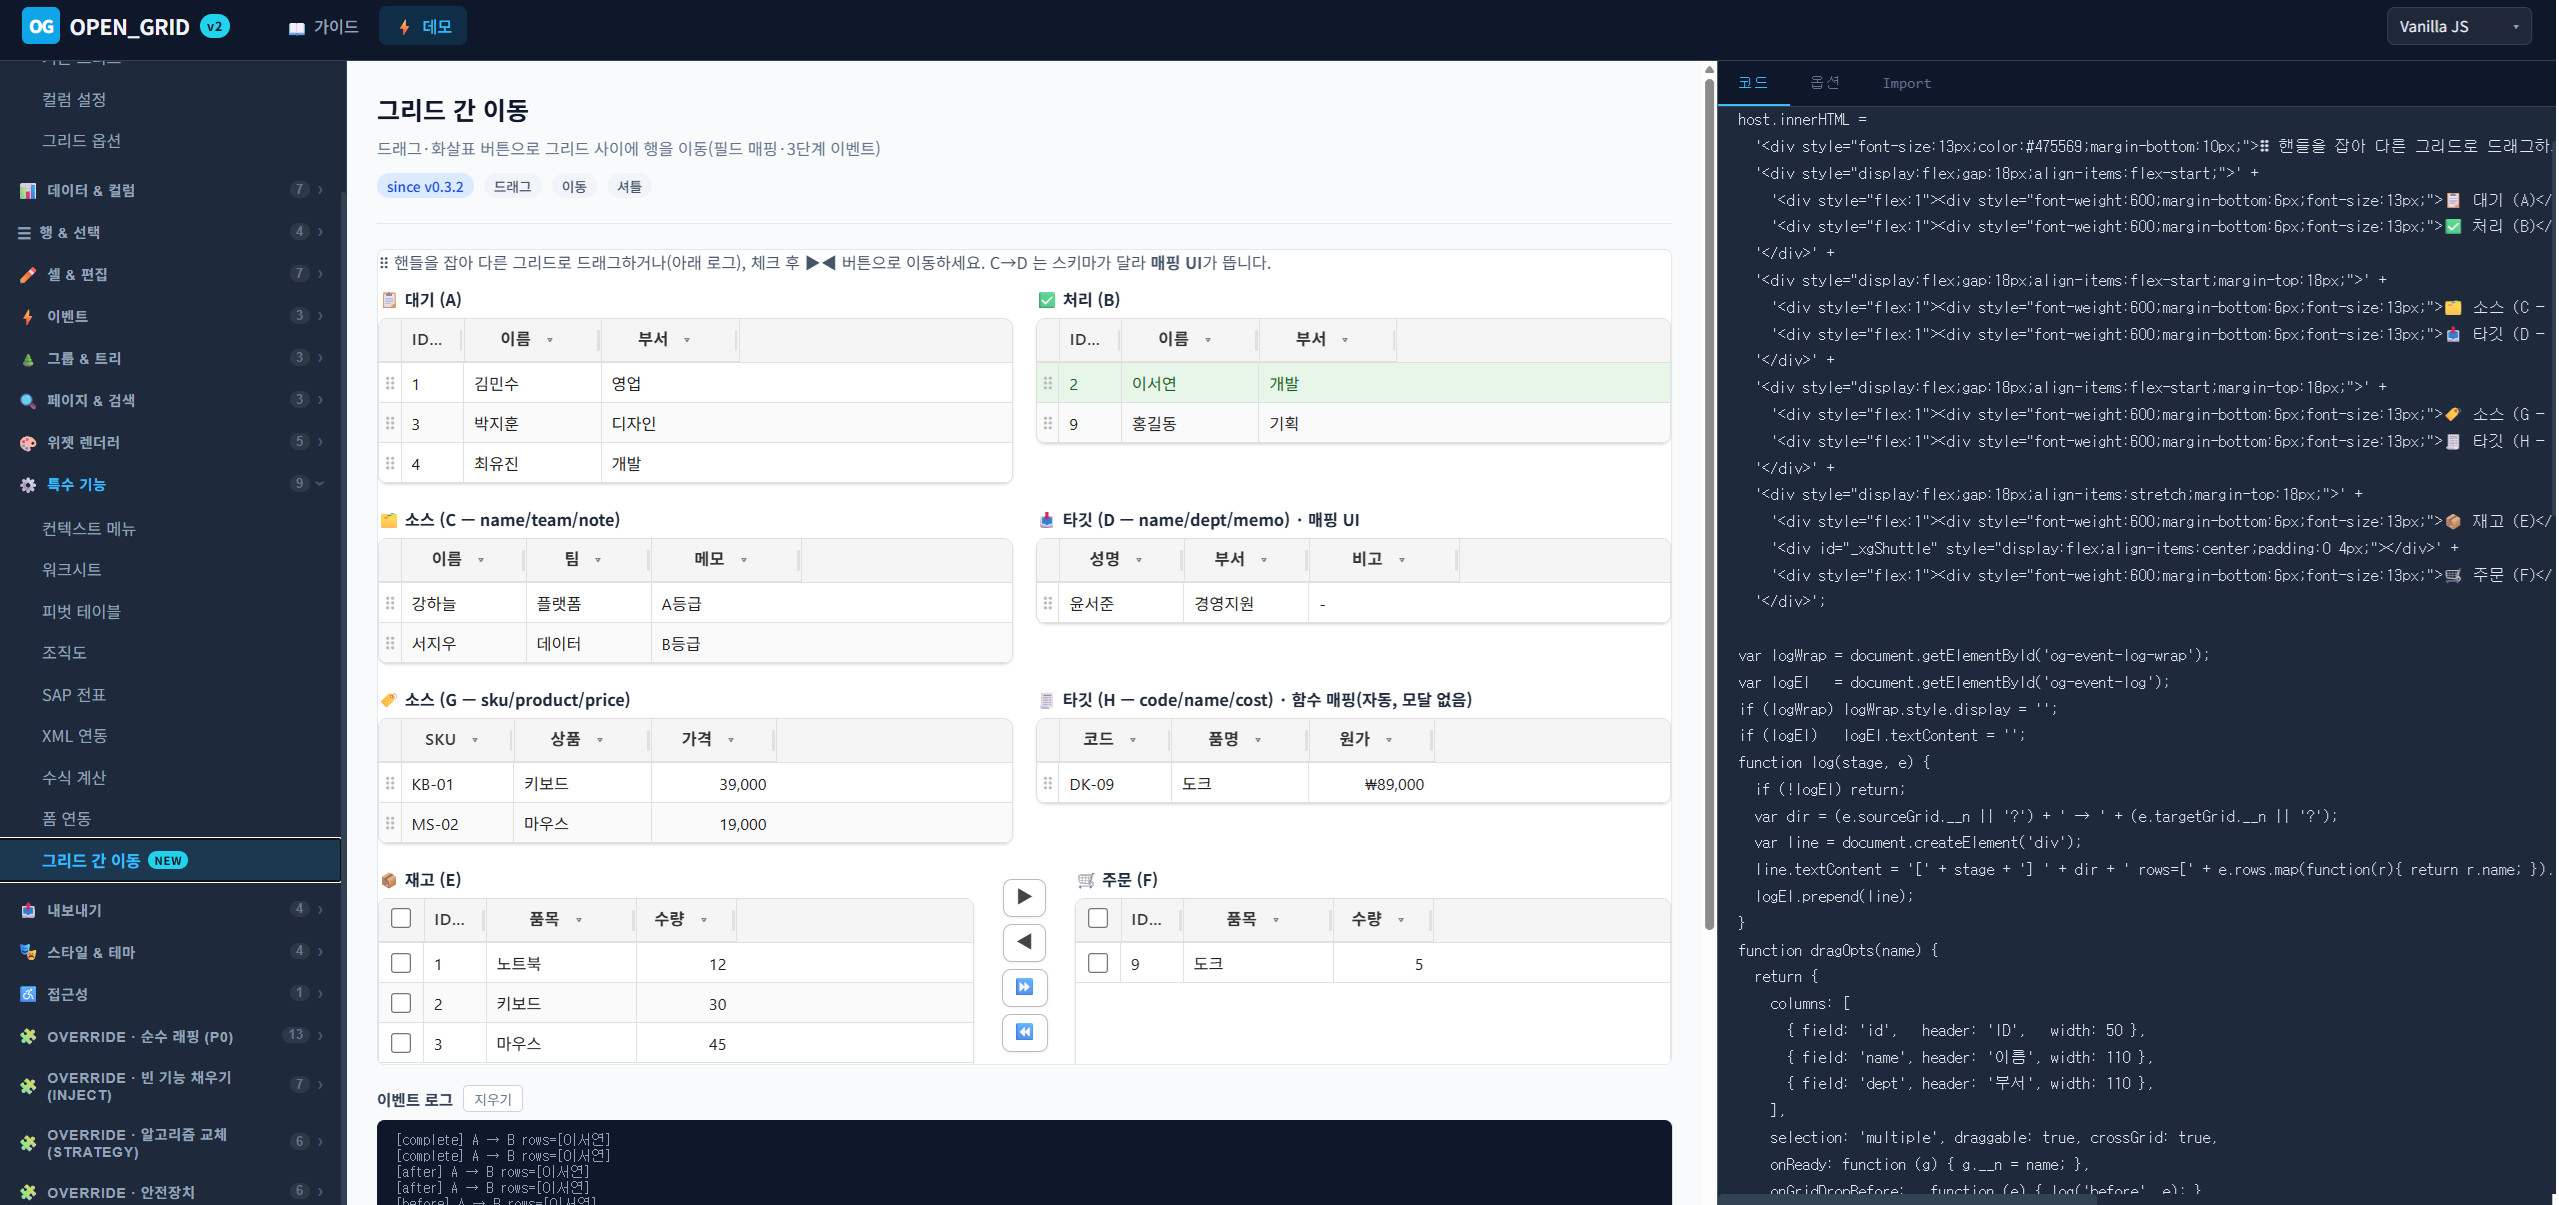
Task: Grab the drag handle of row 홍길동
Action: pos(1048,423)
